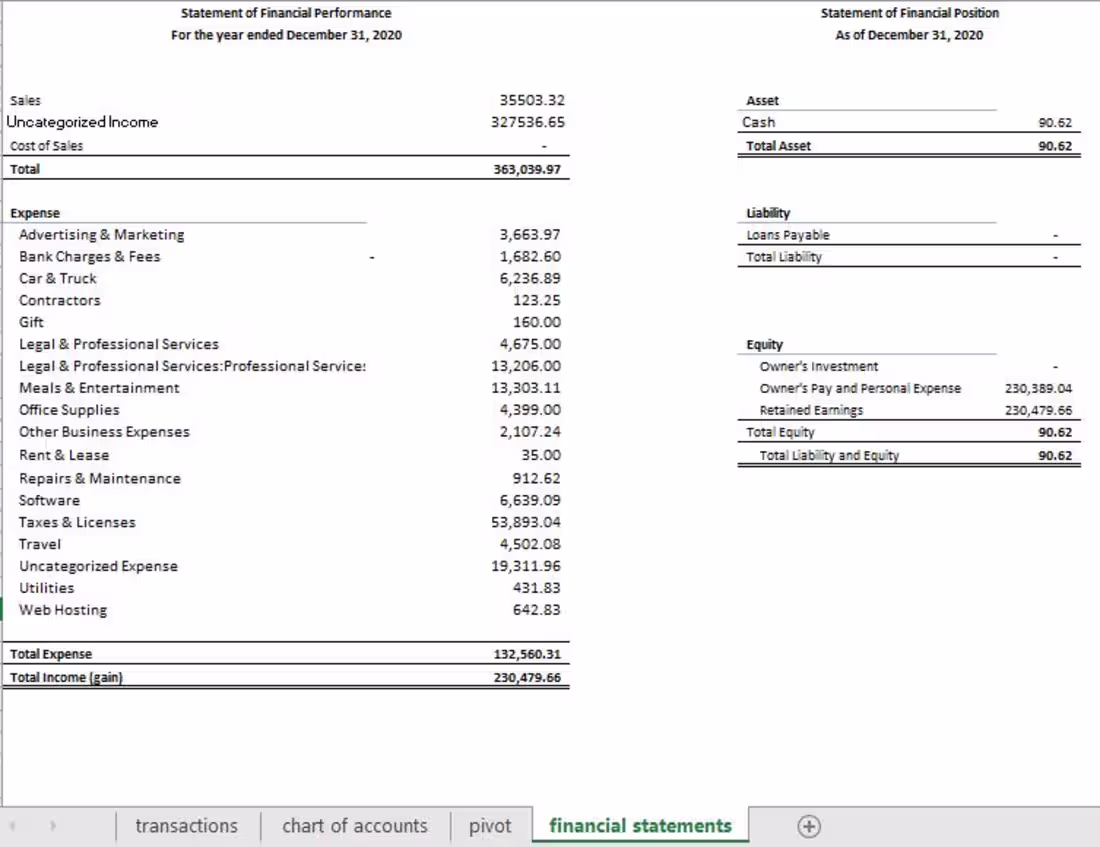
Task: Select the pivot sheet tab
Action: coord(490,826)
